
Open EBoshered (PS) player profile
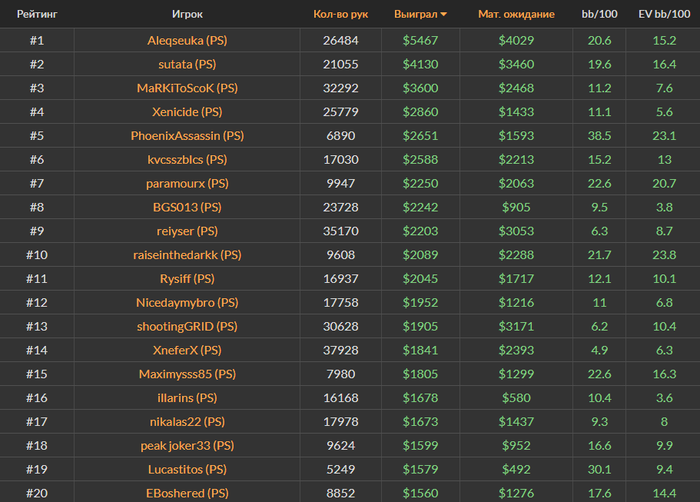pyautogui.click(x=187, y=493)
